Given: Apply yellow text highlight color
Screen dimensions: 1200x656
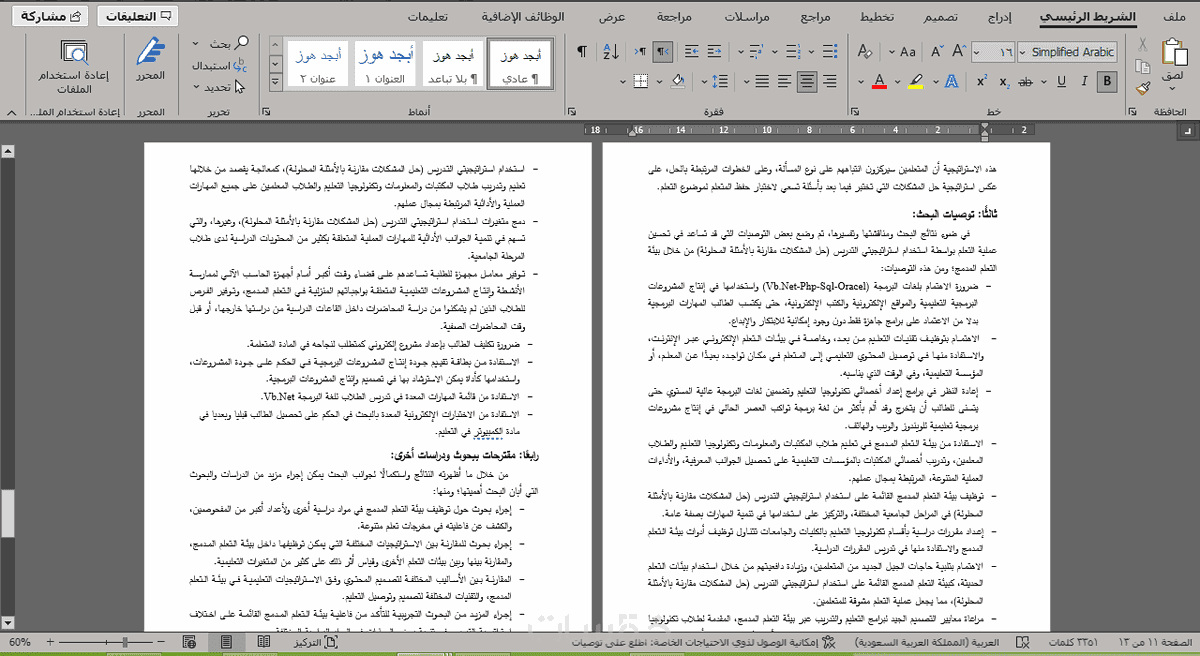Looking at the screenshot, I should tap(916, 82).
